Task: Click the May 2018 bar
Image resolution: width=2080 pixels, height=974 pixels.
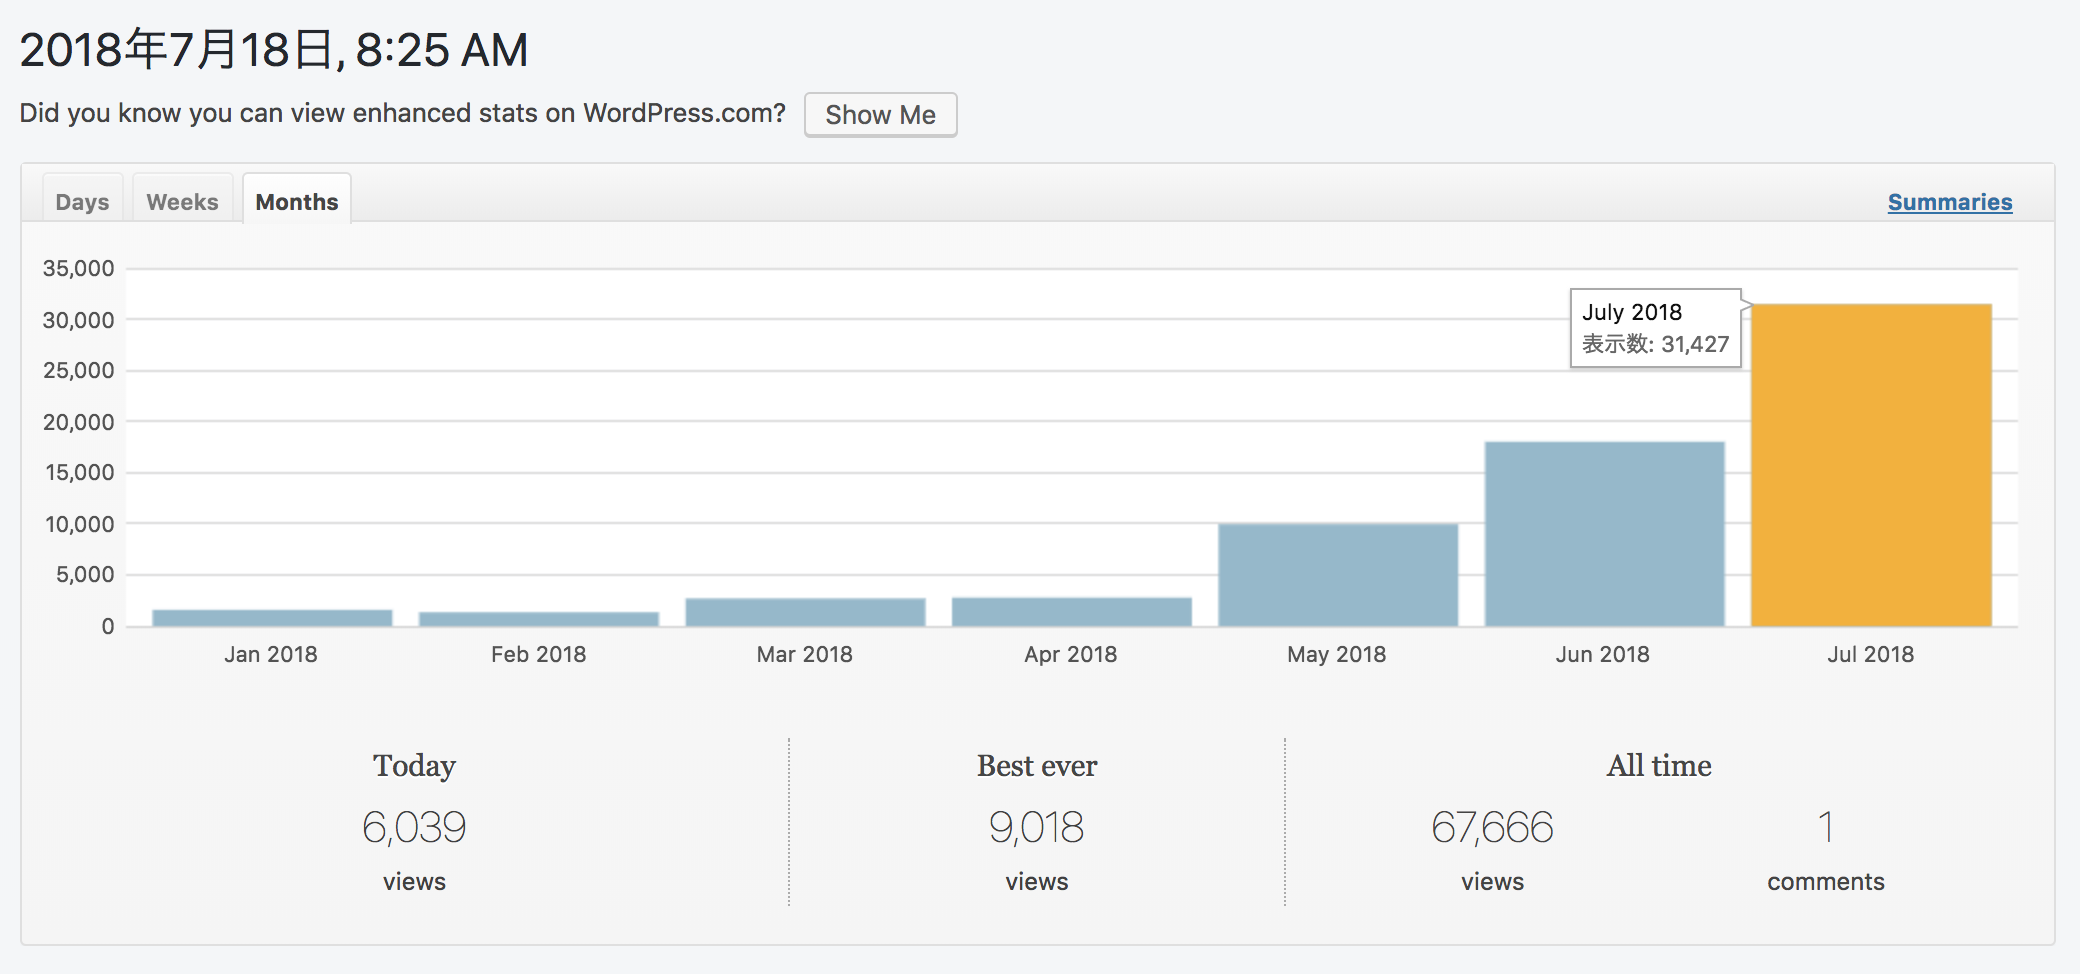Action: 1338,575
